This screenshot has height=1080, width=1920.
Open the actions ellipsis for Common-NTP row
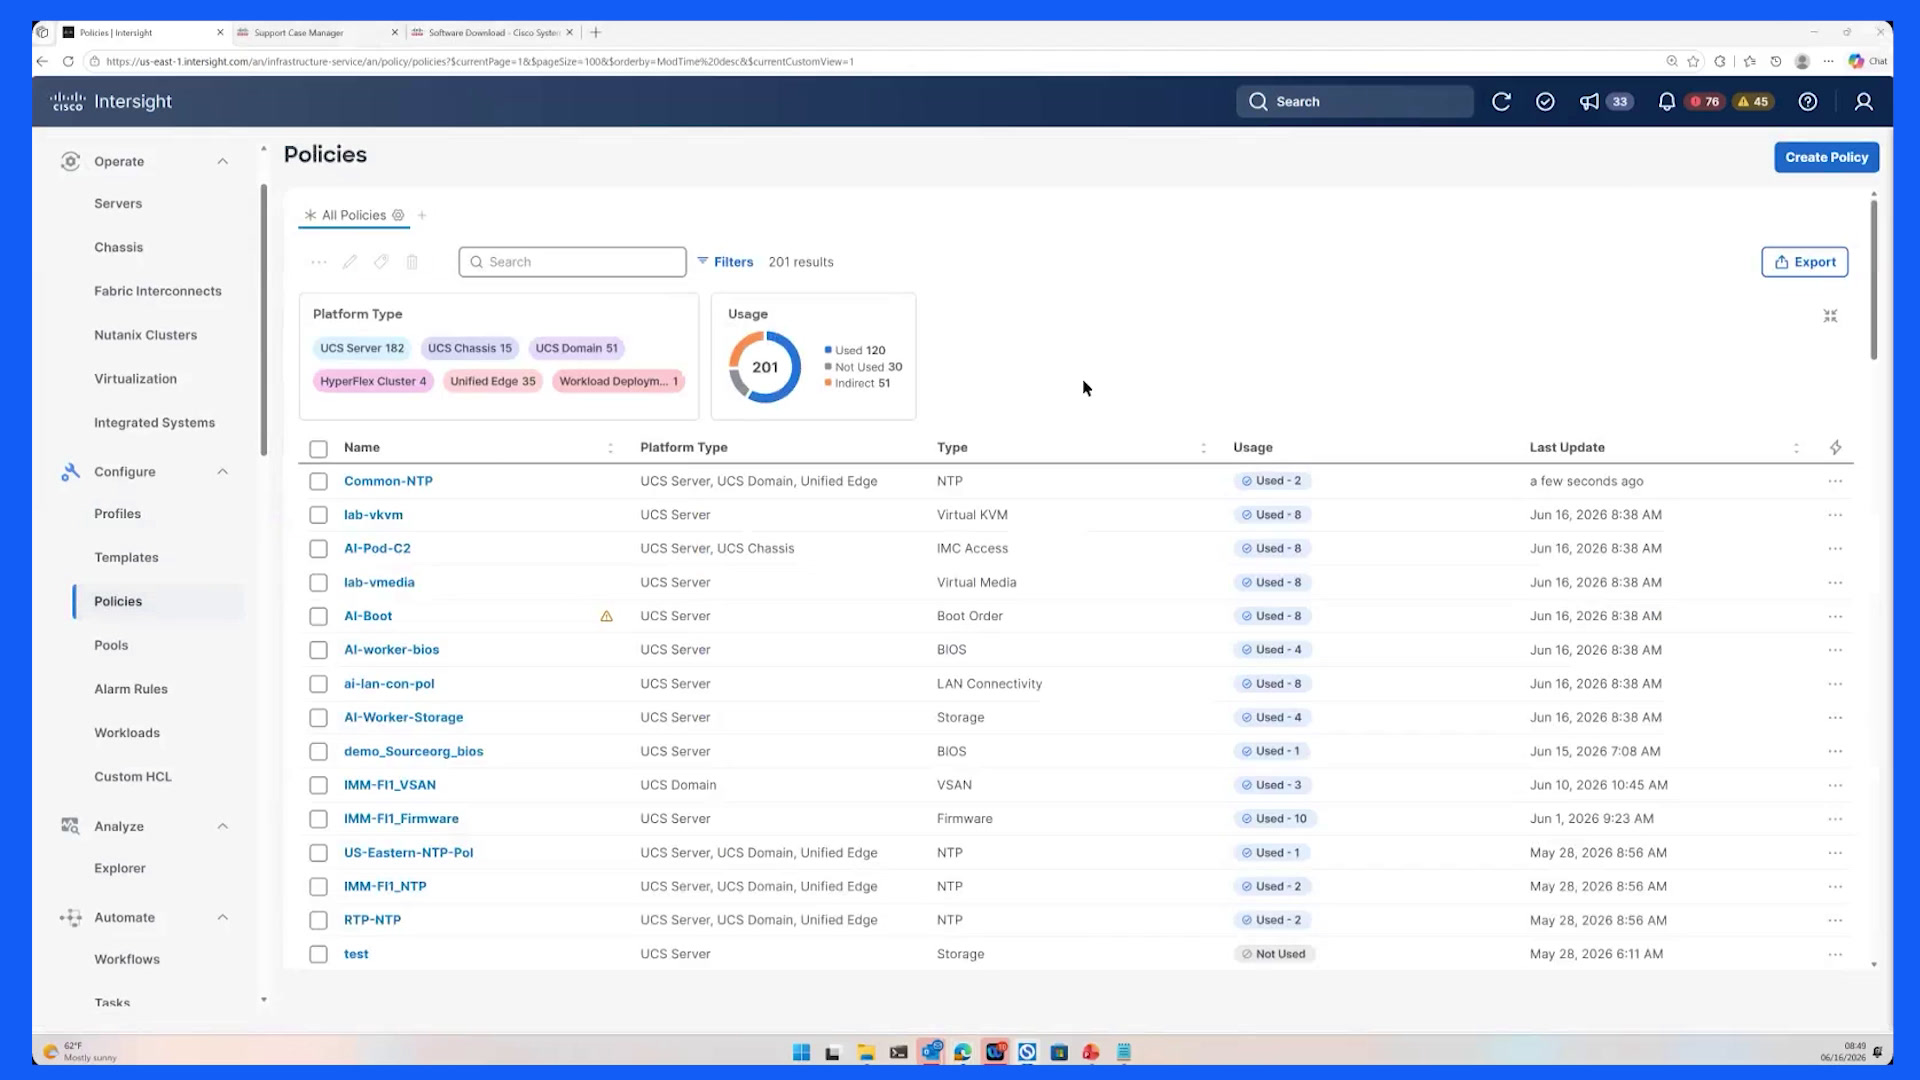click(1835, 481)
